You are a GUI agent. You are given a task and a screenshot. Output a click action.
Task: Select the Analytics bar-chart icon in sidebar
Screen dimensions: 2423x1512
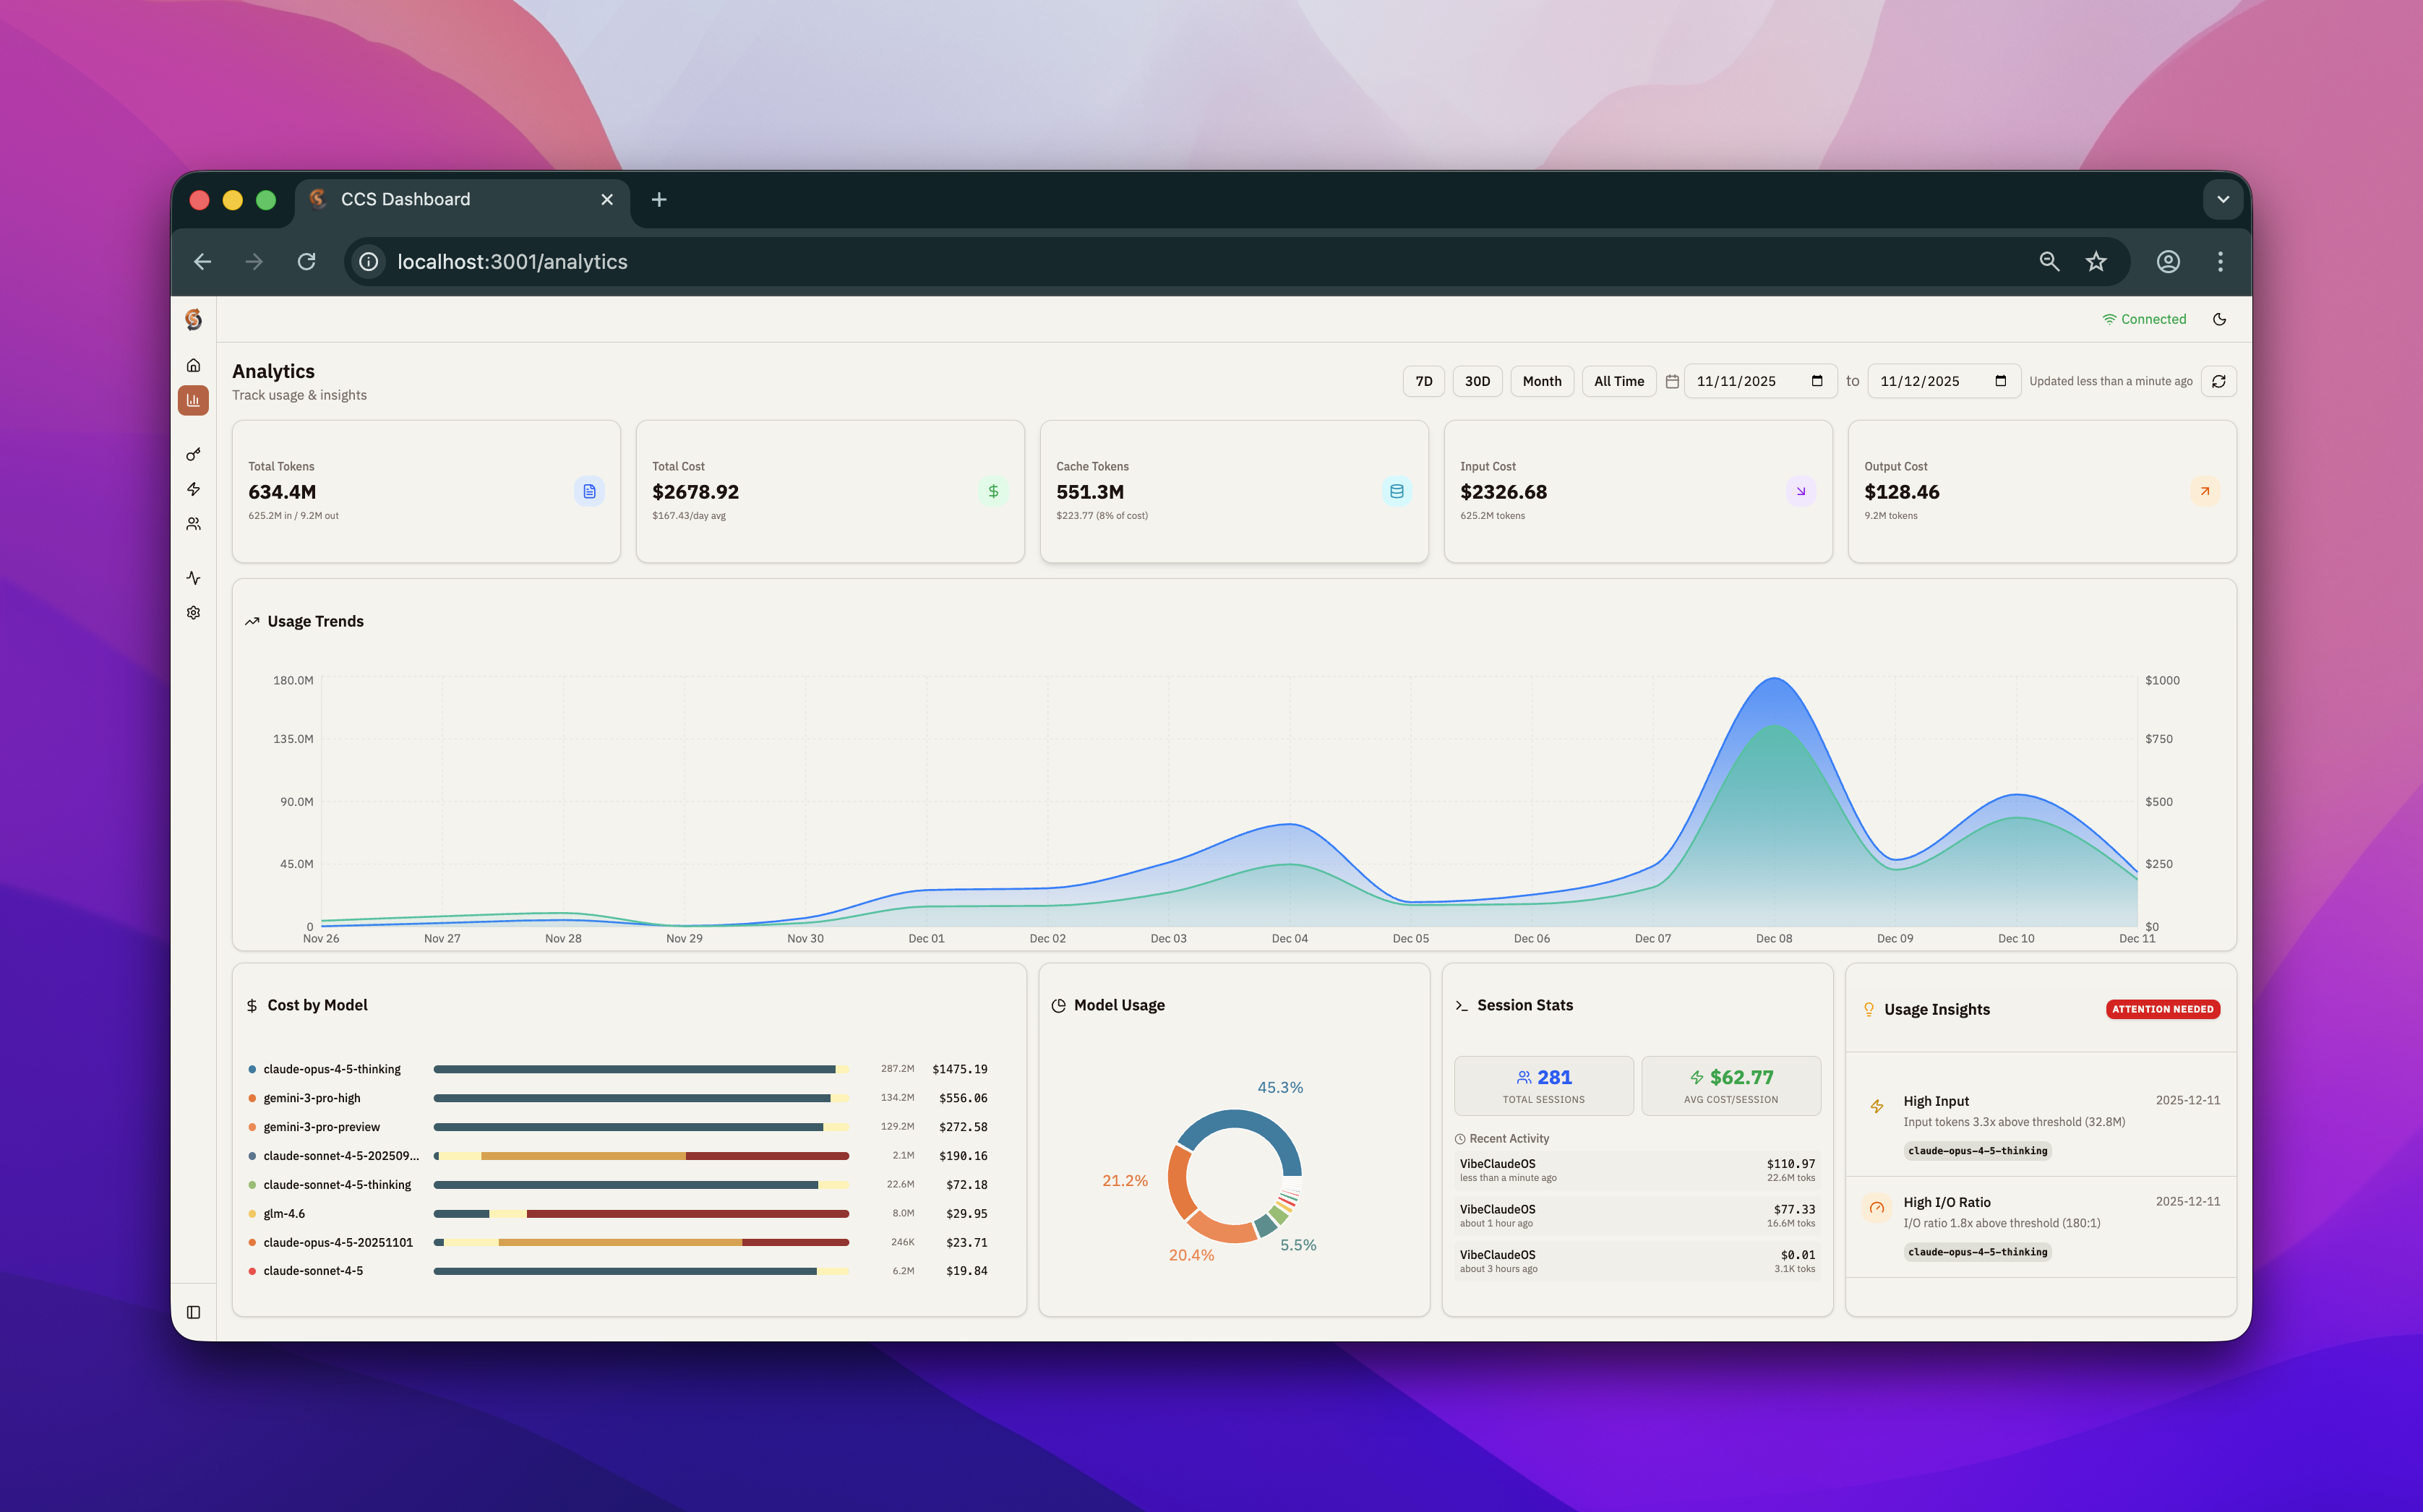tap(193, 400)
